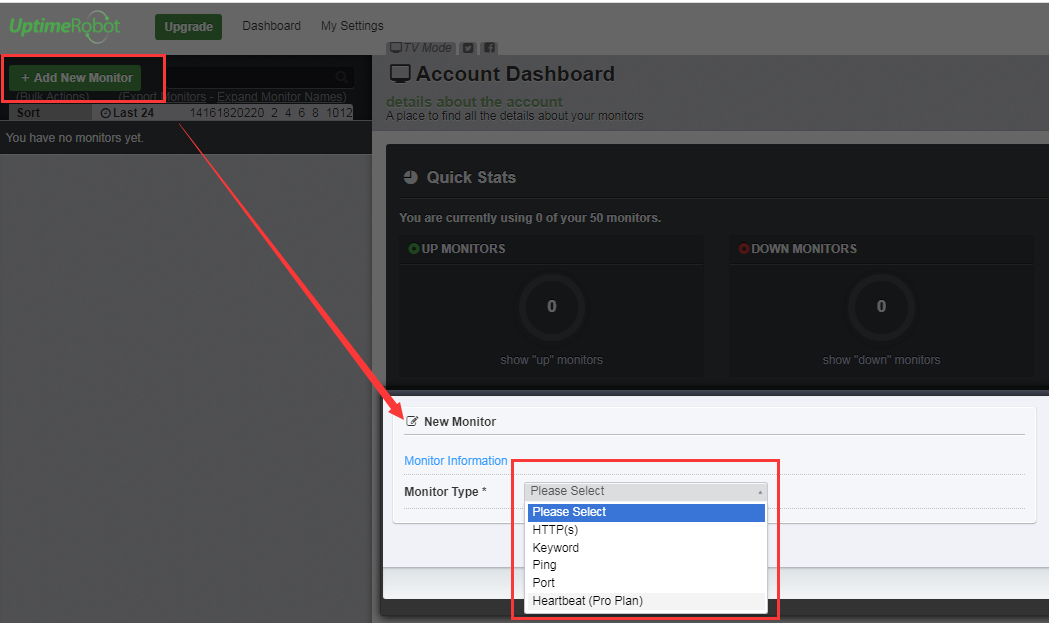The width and height of the screenshot is (1049, 623).
Task: Choose Ping monitor type
Action: [646, 565]
